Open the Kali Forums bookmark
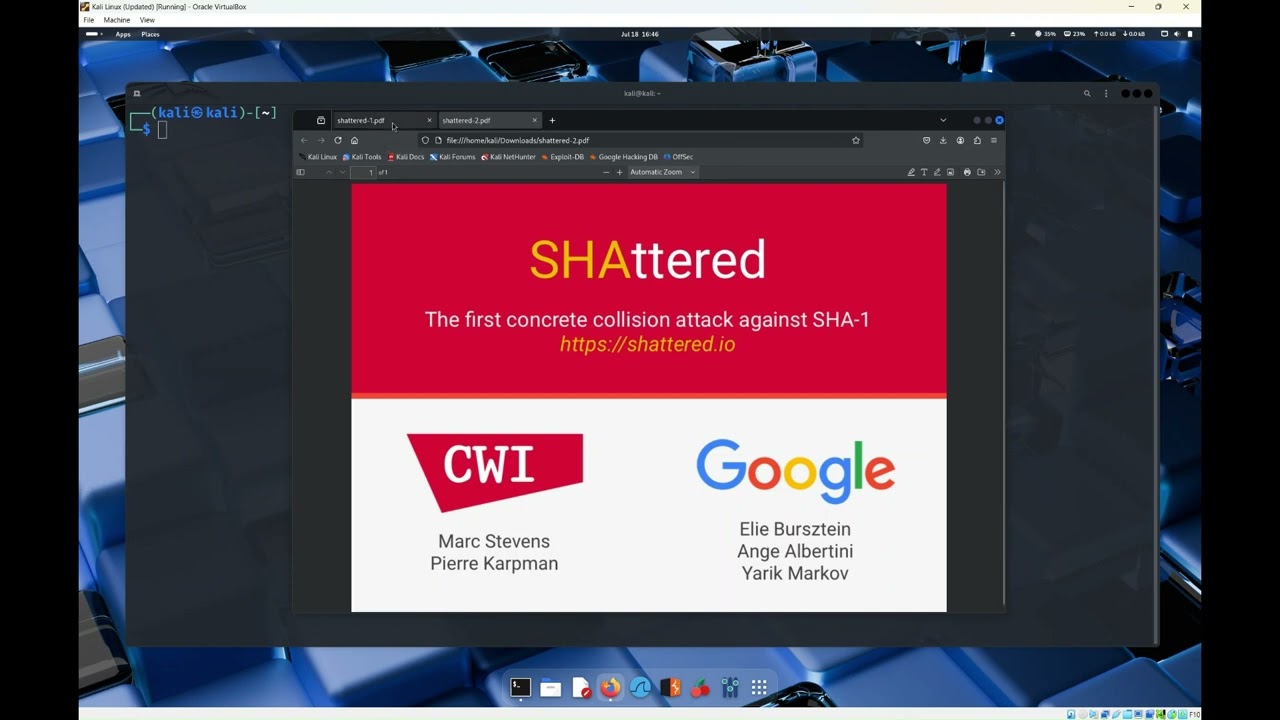1280x720 pixels. click(453, 157)
